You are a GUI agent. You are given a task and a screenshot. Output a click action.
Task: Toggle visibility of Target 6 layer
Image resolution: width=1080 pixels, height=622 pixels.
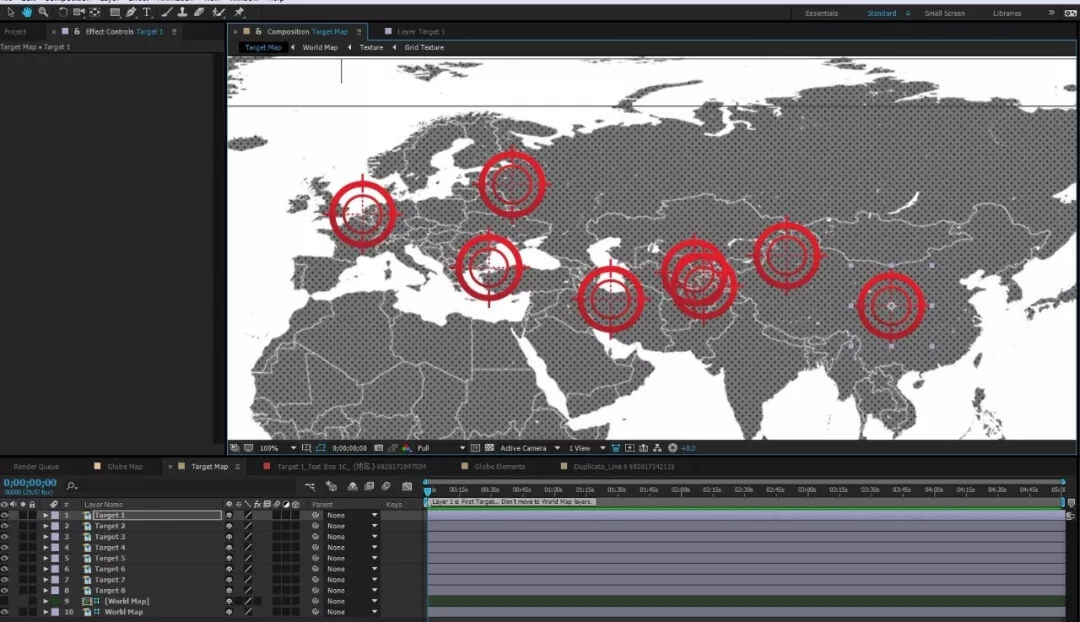click(5, 569)
